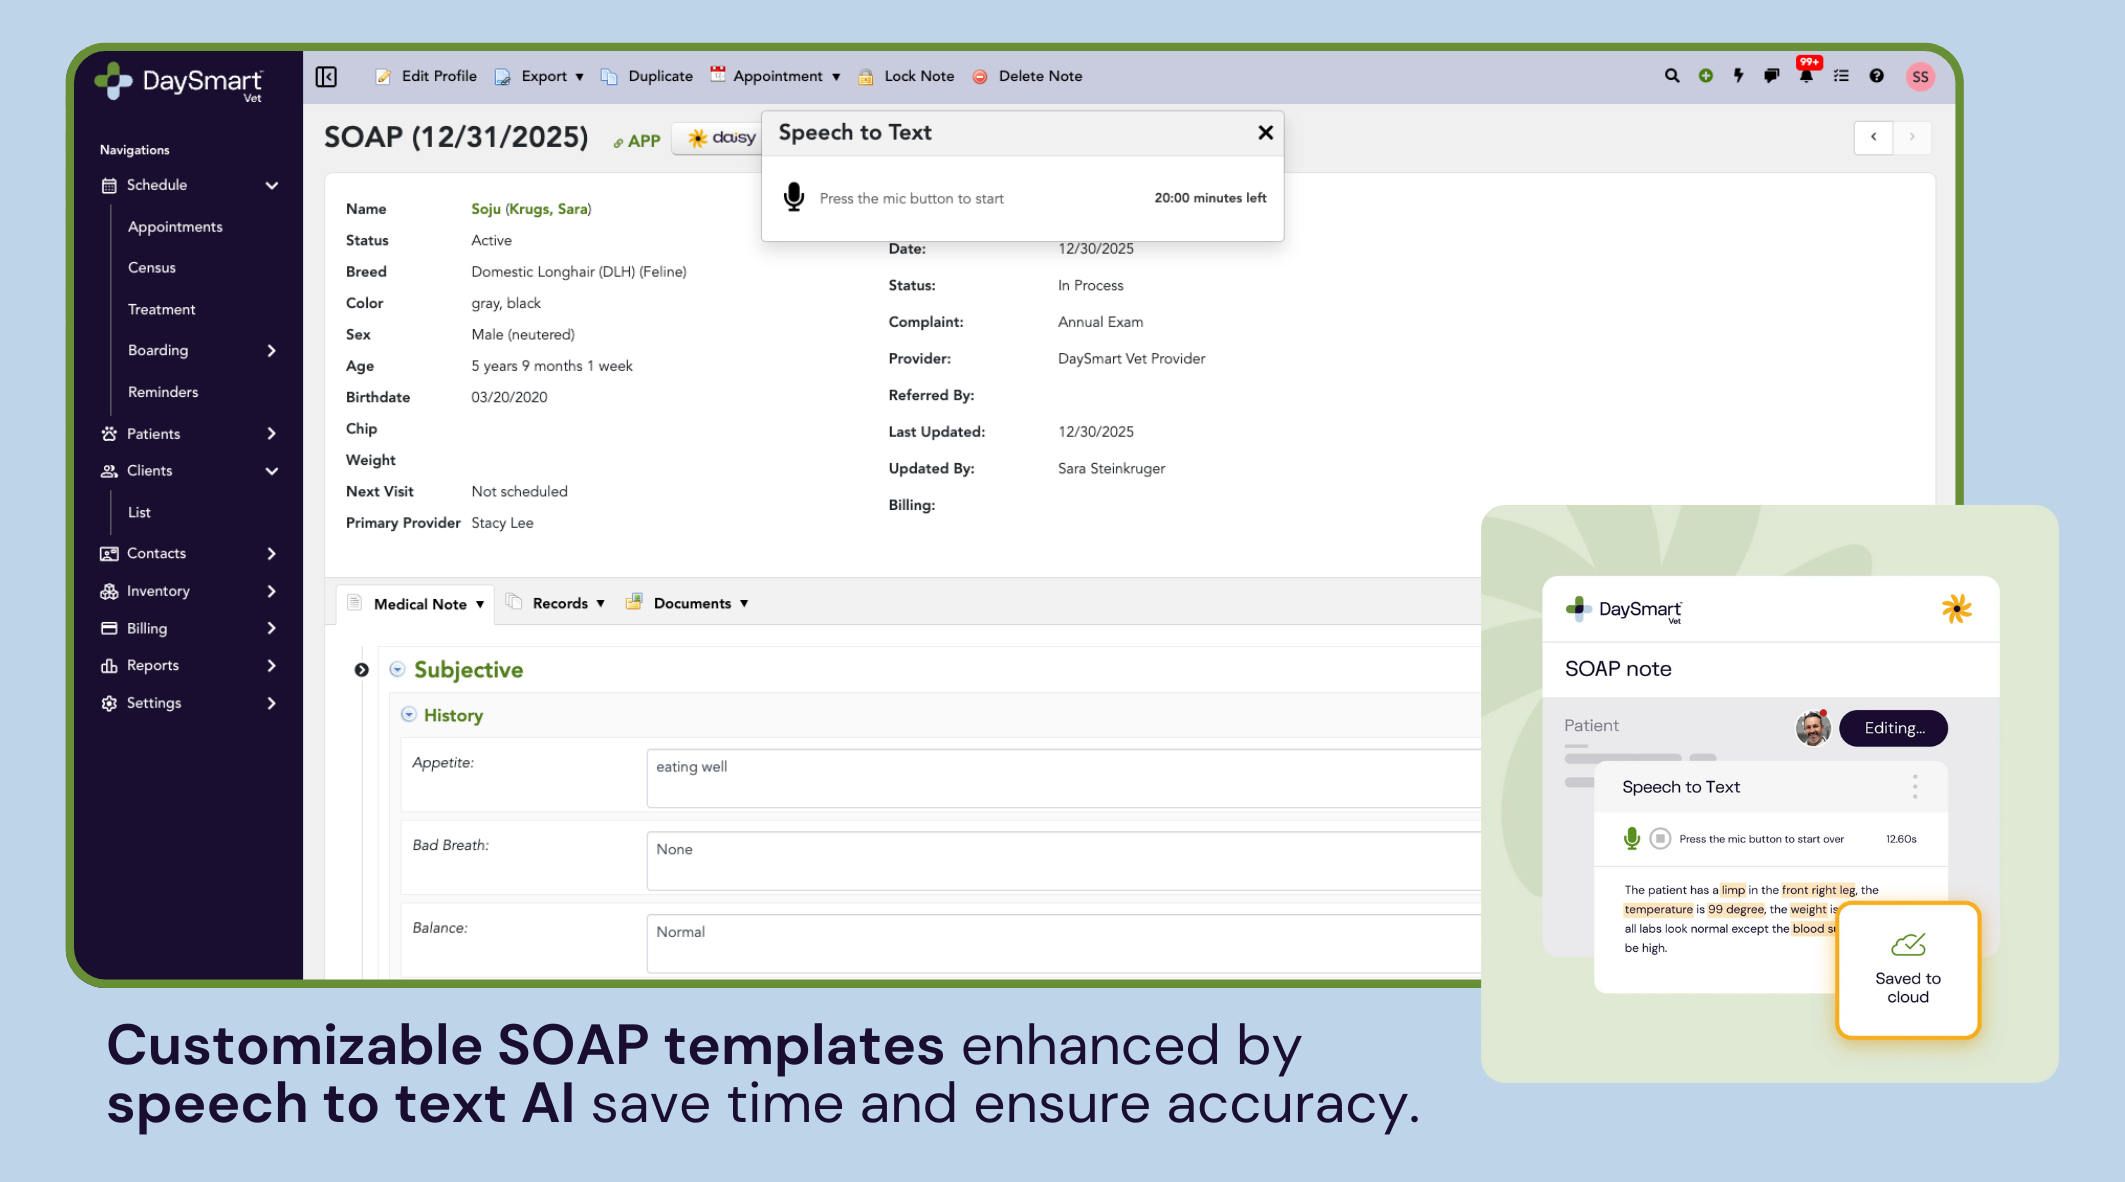Click the lightning bolt quick actions icon
This screenshot has width=2125, height=1182.
[x=1739, y=76]
